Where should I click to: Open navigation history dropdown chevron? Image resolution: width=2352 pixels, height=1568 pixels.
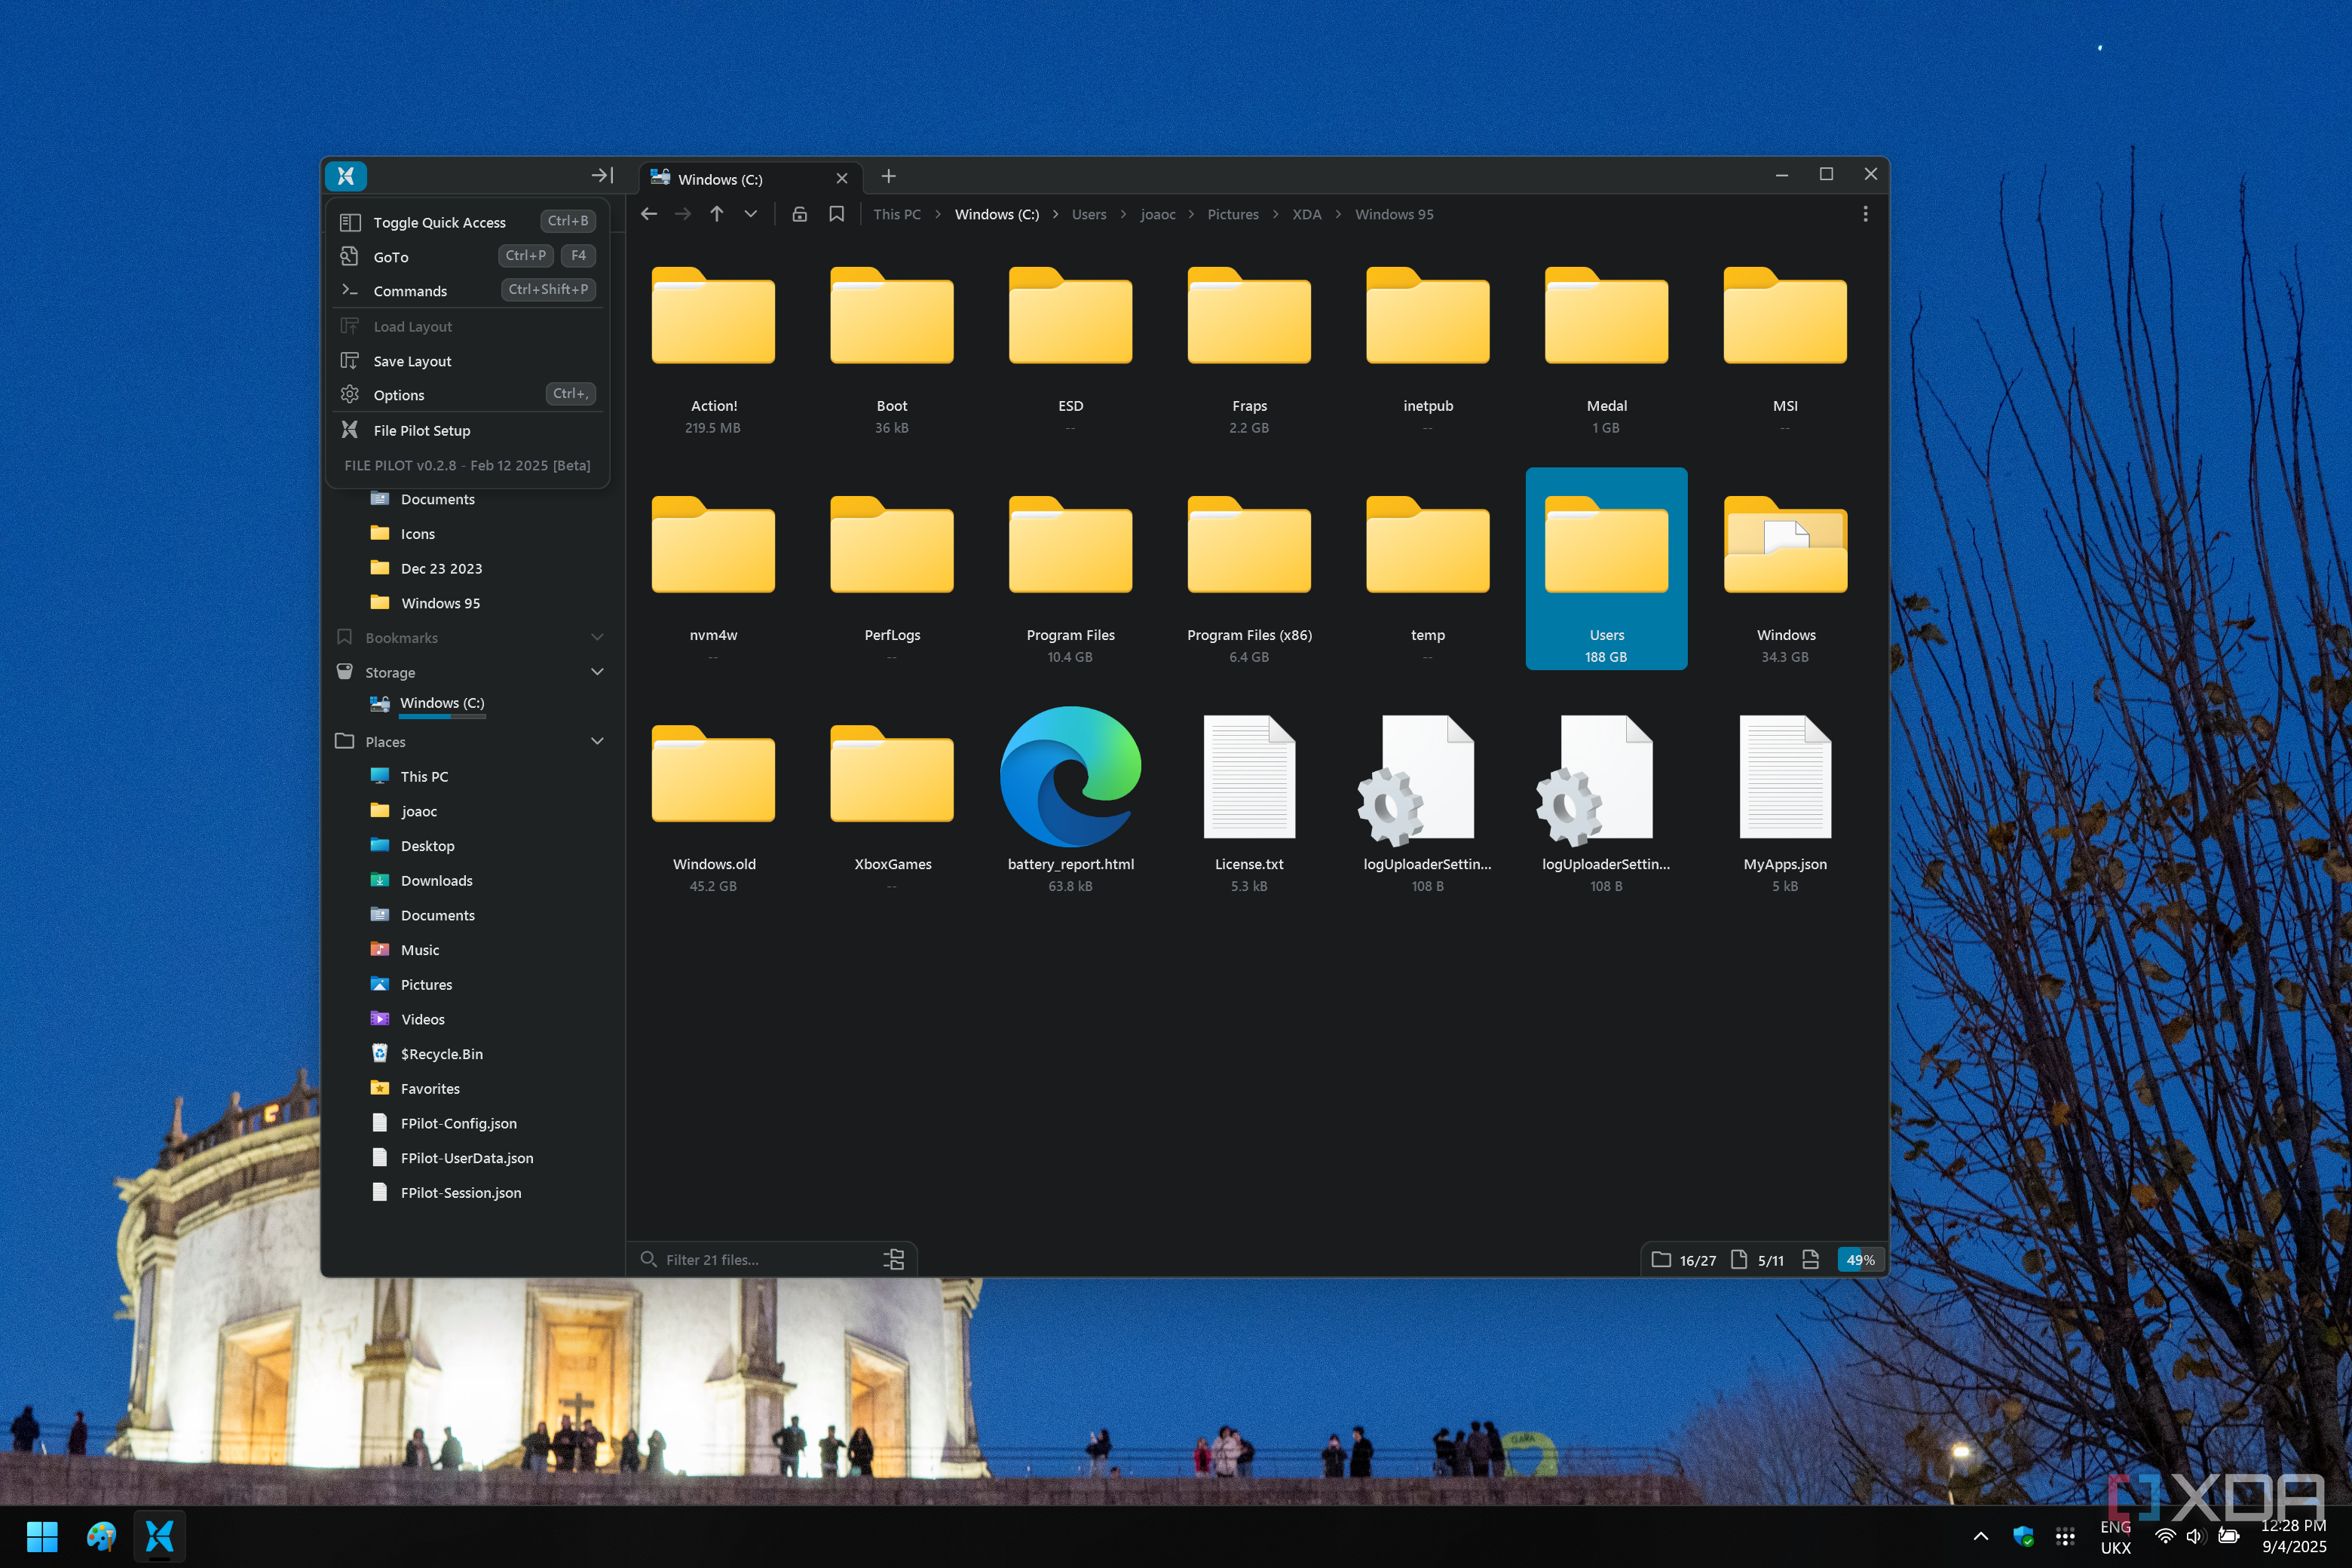pyautogui.click(x=750, y=214)
